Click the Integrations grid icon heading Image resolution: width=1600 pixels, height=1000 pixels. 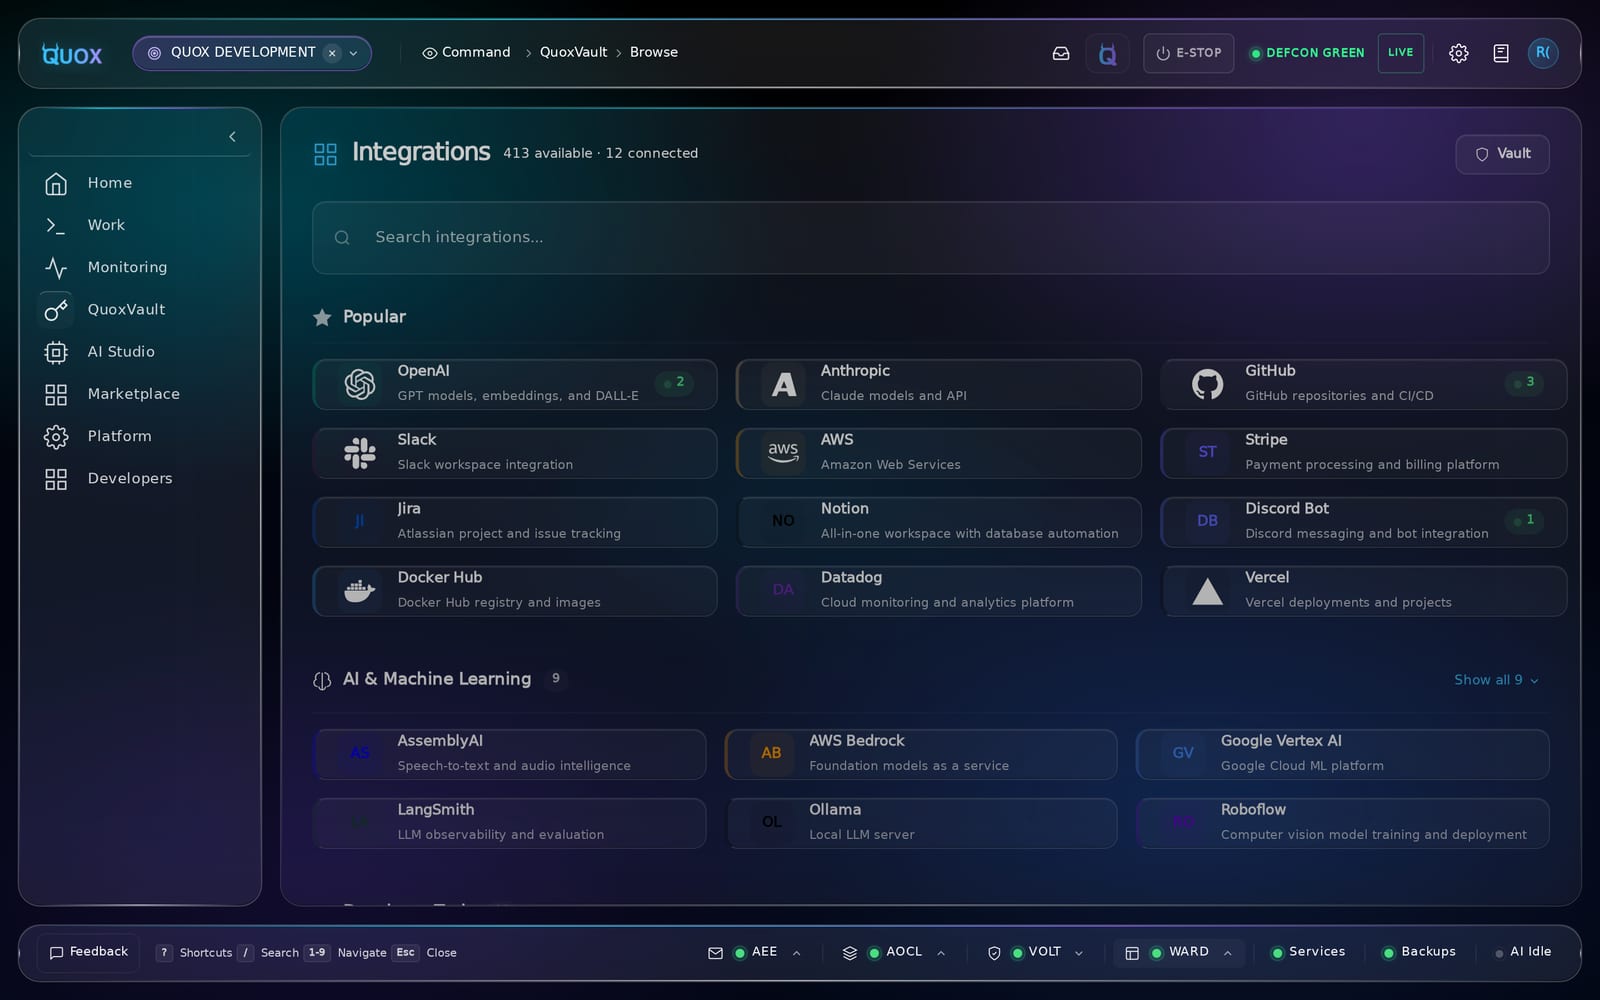click(x=325, y=154)
